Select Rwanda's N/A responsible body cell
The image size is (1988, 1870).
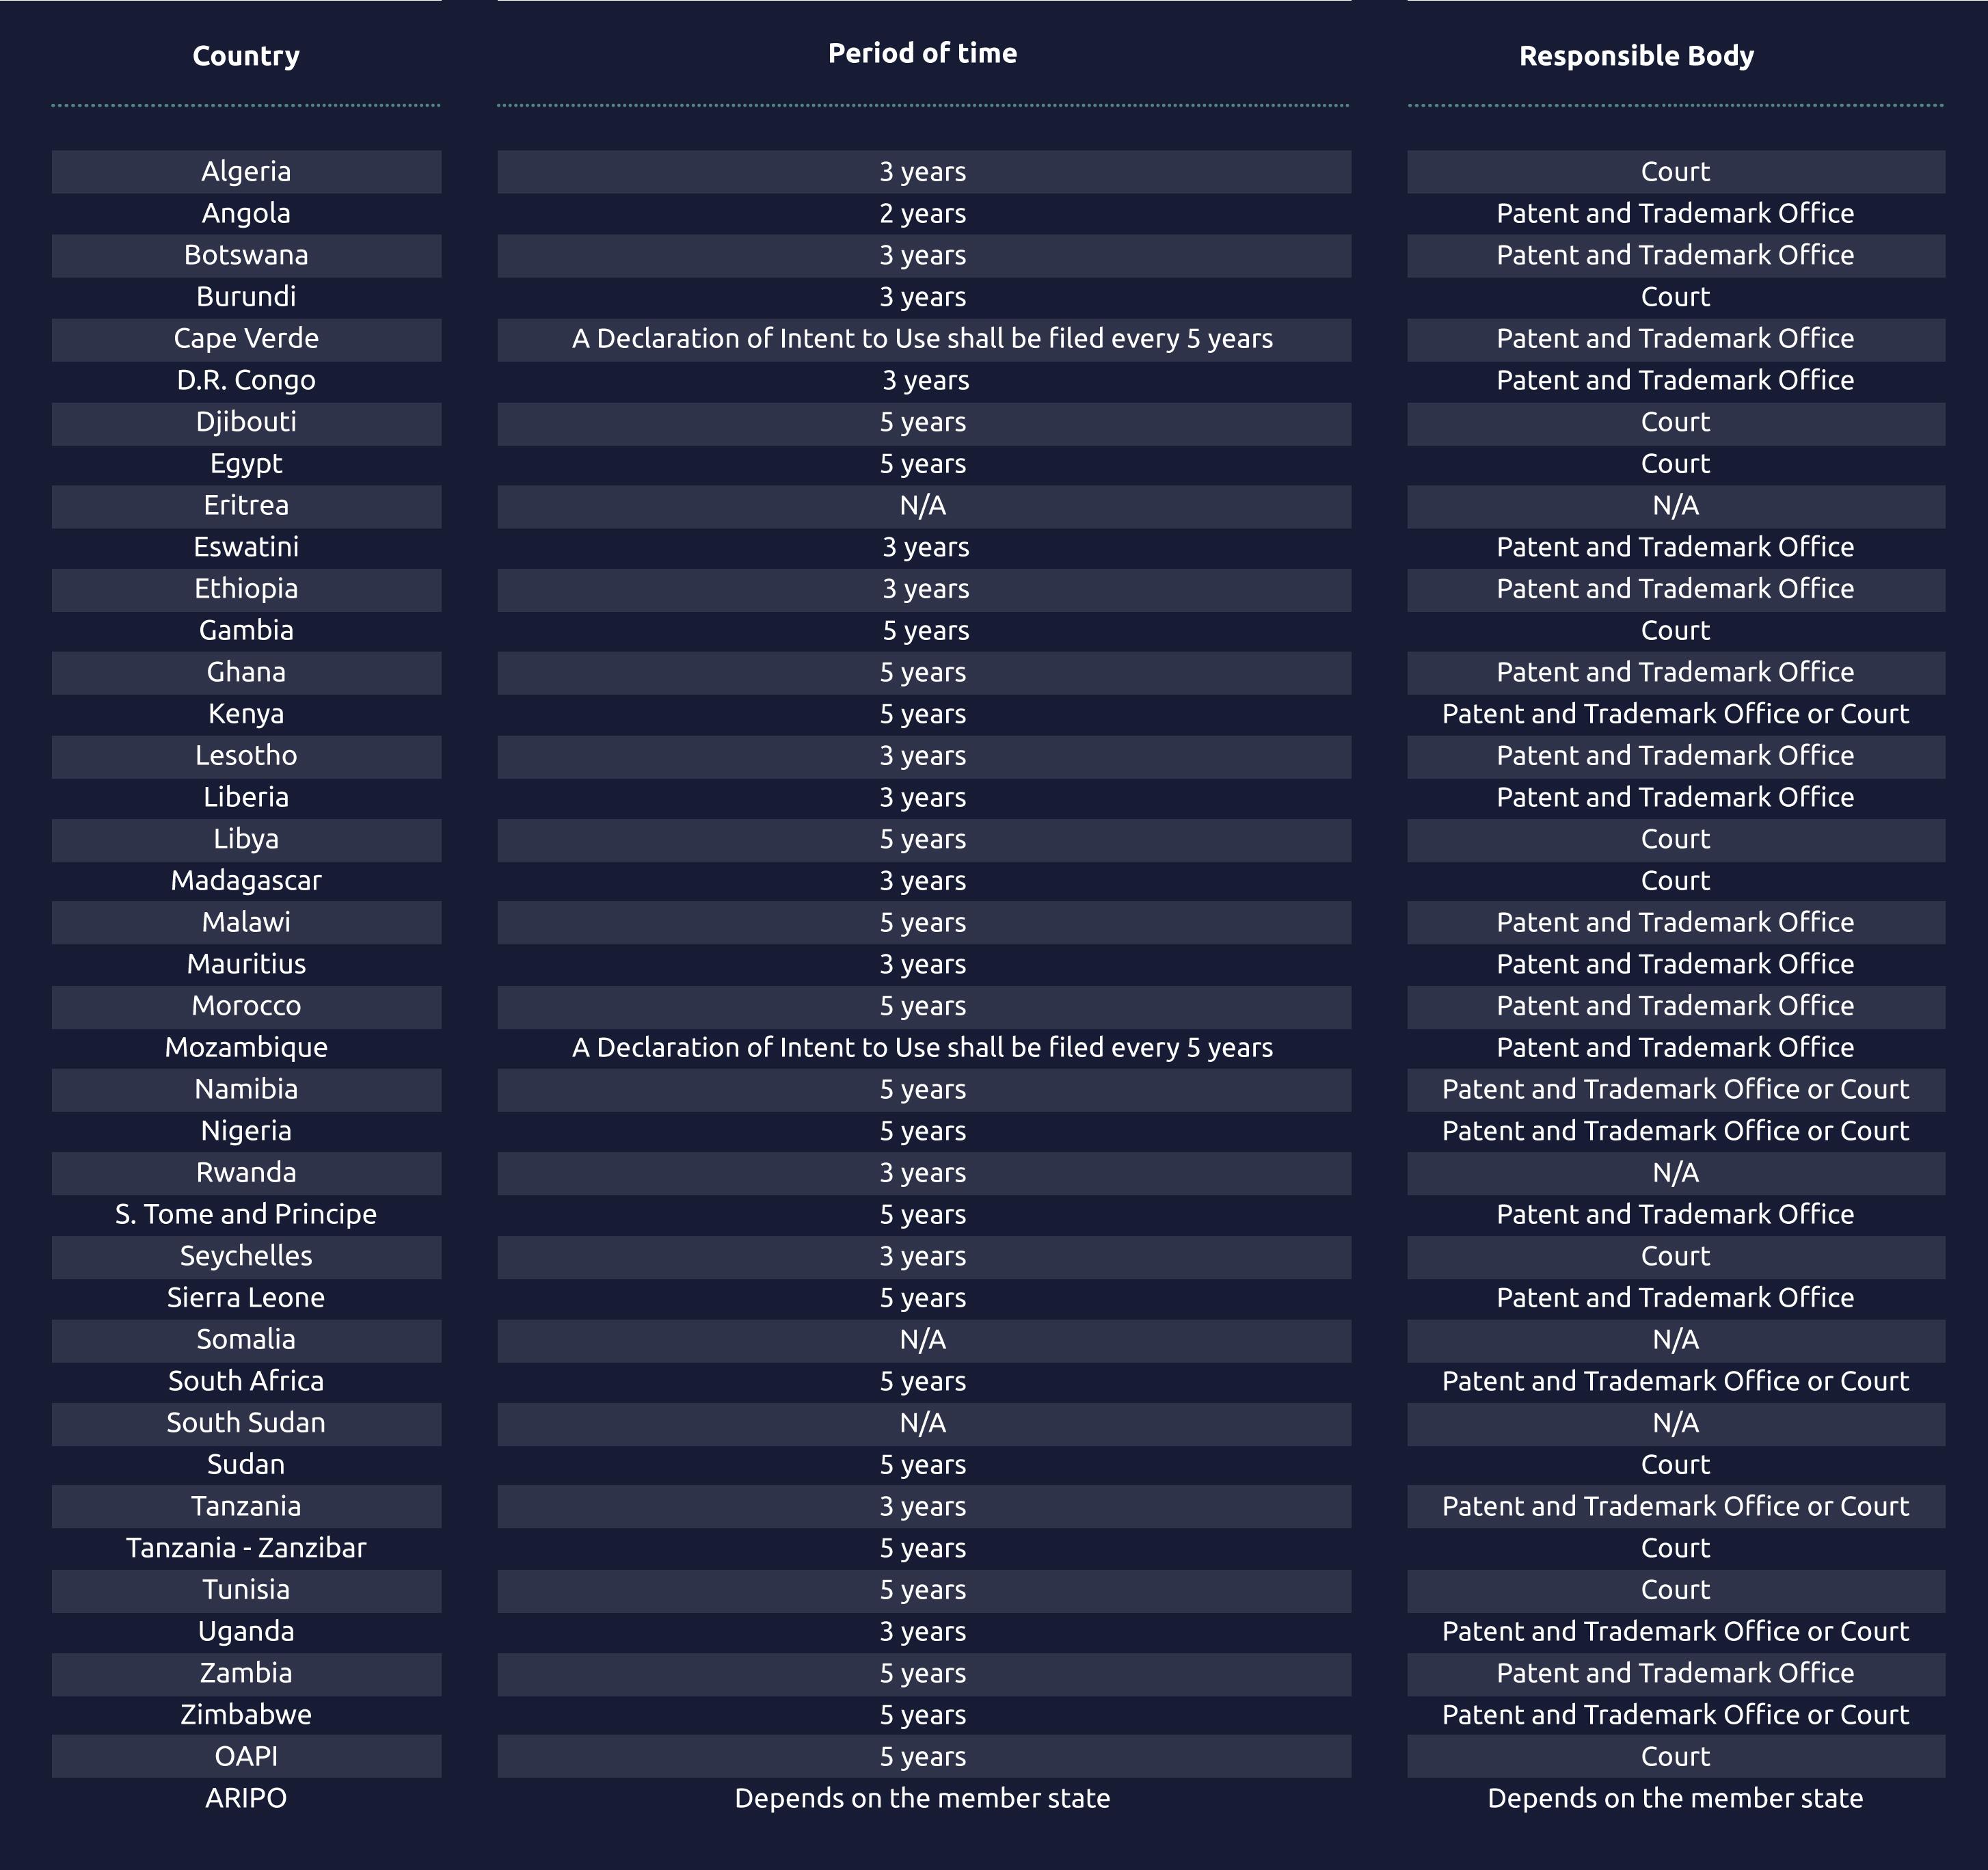pyautogui.click(x=1675, y=1173)
